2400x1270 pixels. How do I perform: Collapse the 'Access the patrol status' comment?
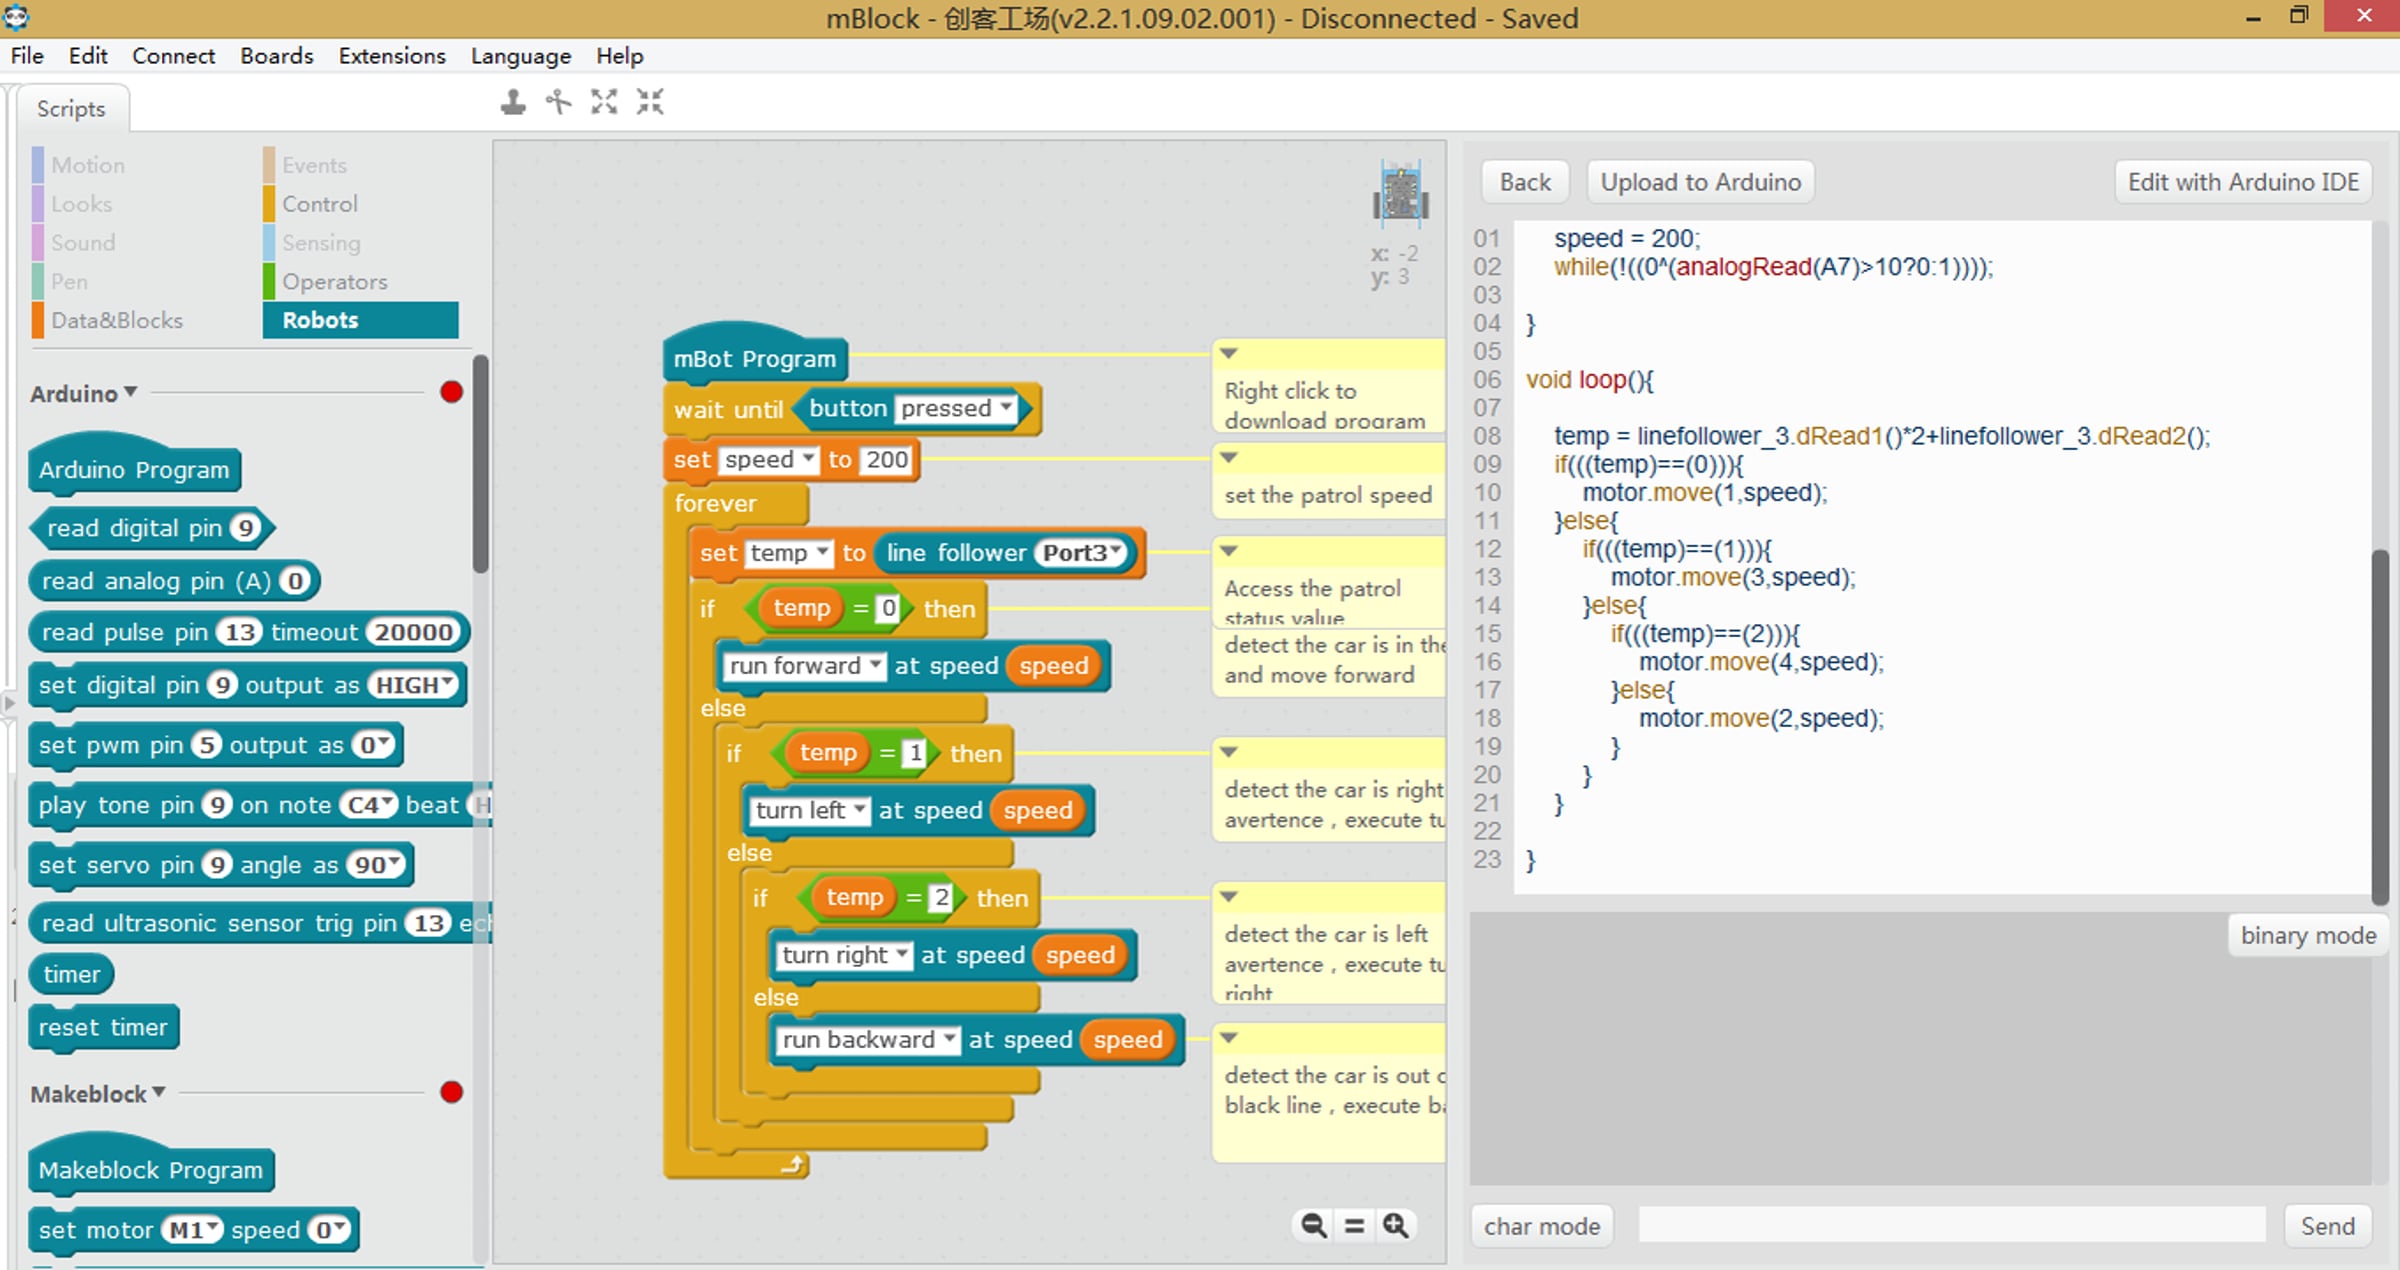(x=1230, y=551)
